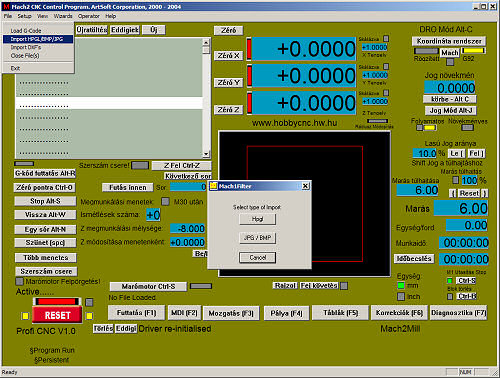The image size is (500, 378).
Task: Click the Több menetes button
Action: (46, 258)
